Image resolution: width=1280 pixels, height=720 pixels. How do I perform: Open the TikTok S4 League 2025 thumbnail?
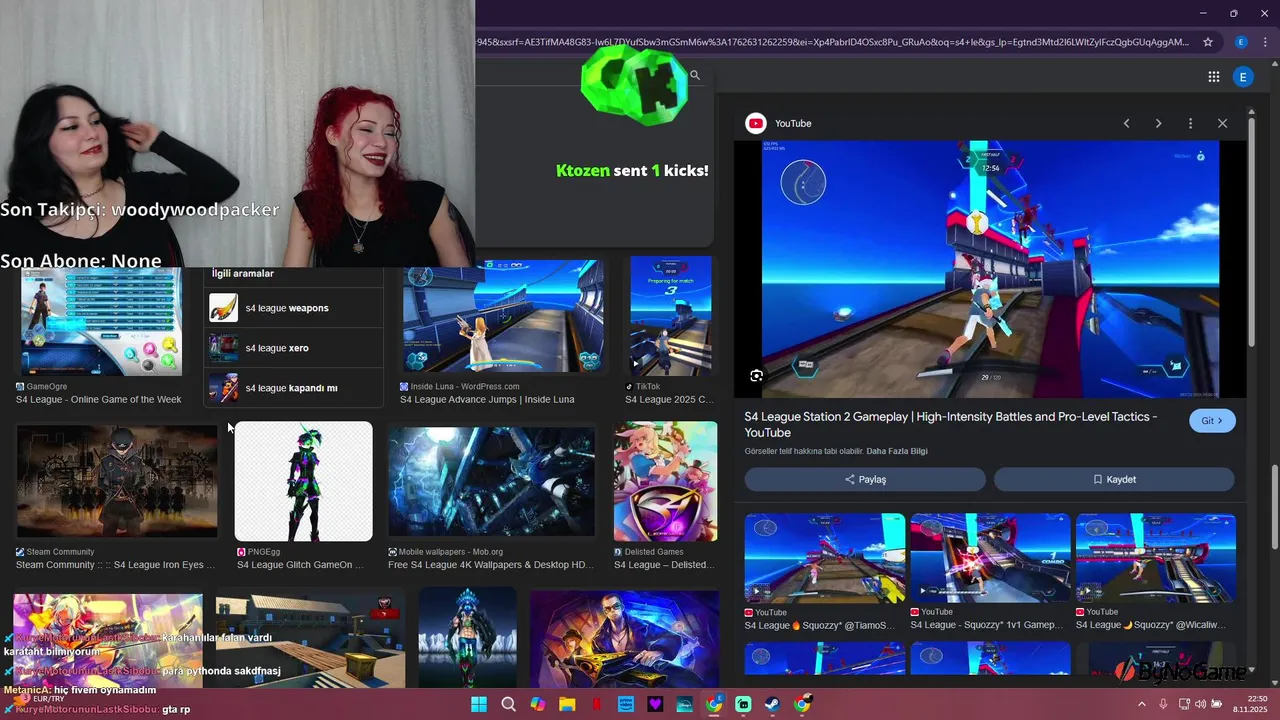[670, 316]
